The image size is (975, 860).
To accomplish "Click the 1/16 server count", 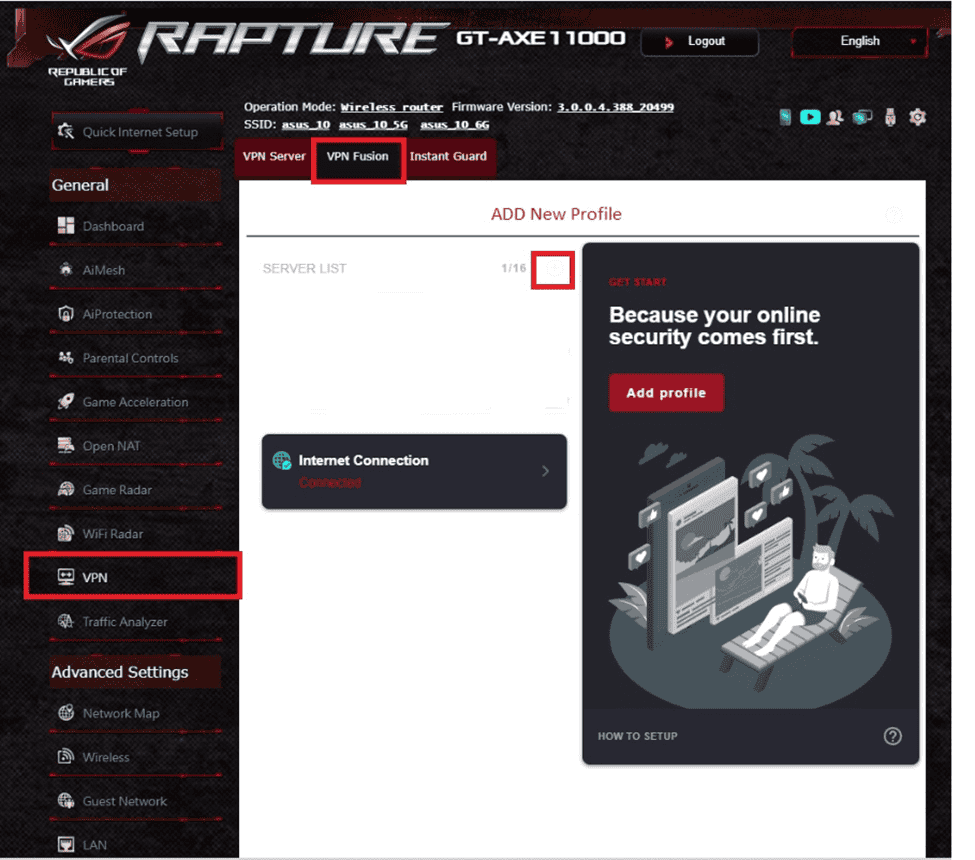I will [514, 268].
